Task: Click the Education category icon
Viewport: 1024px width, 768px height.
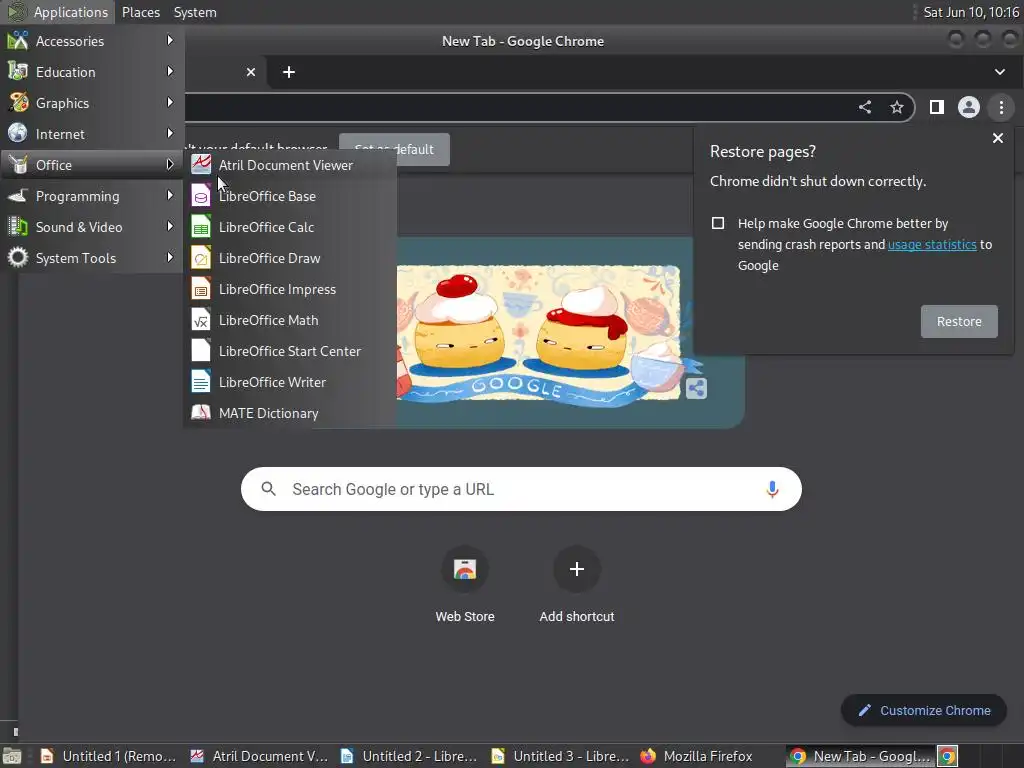Action: [x=18, y=71]
